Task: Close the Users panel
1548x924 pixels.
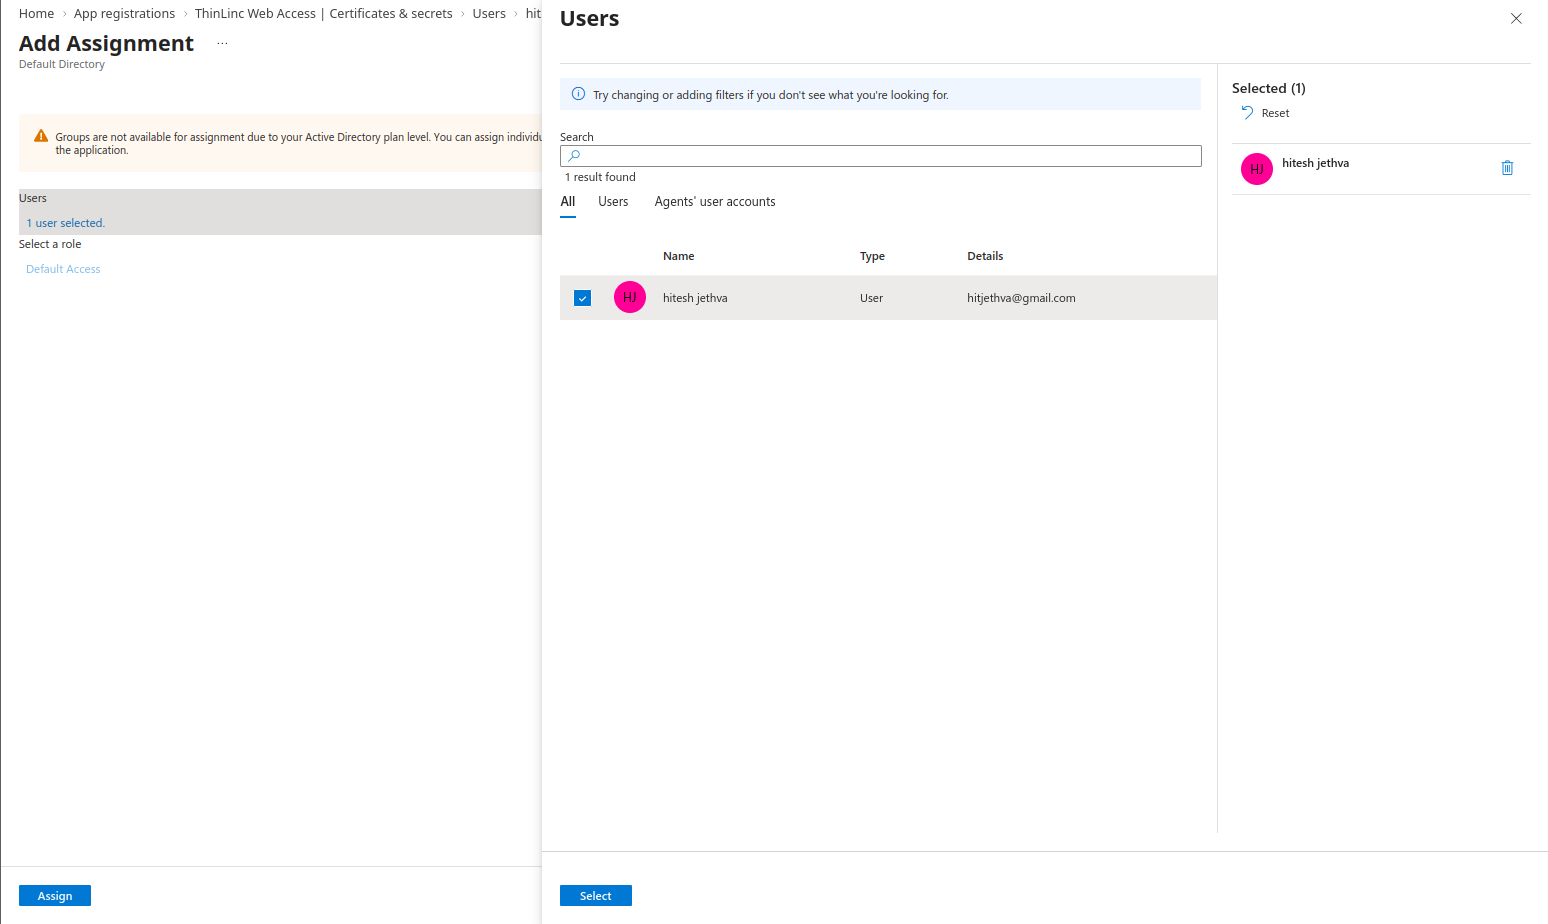Action: [1516, 19]
